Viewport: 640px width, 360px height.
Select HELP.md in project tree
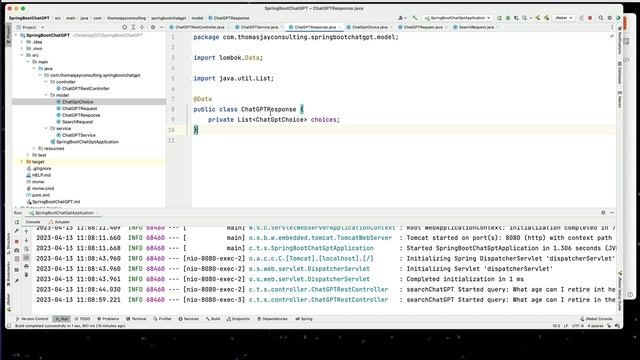tap(41, 175)
